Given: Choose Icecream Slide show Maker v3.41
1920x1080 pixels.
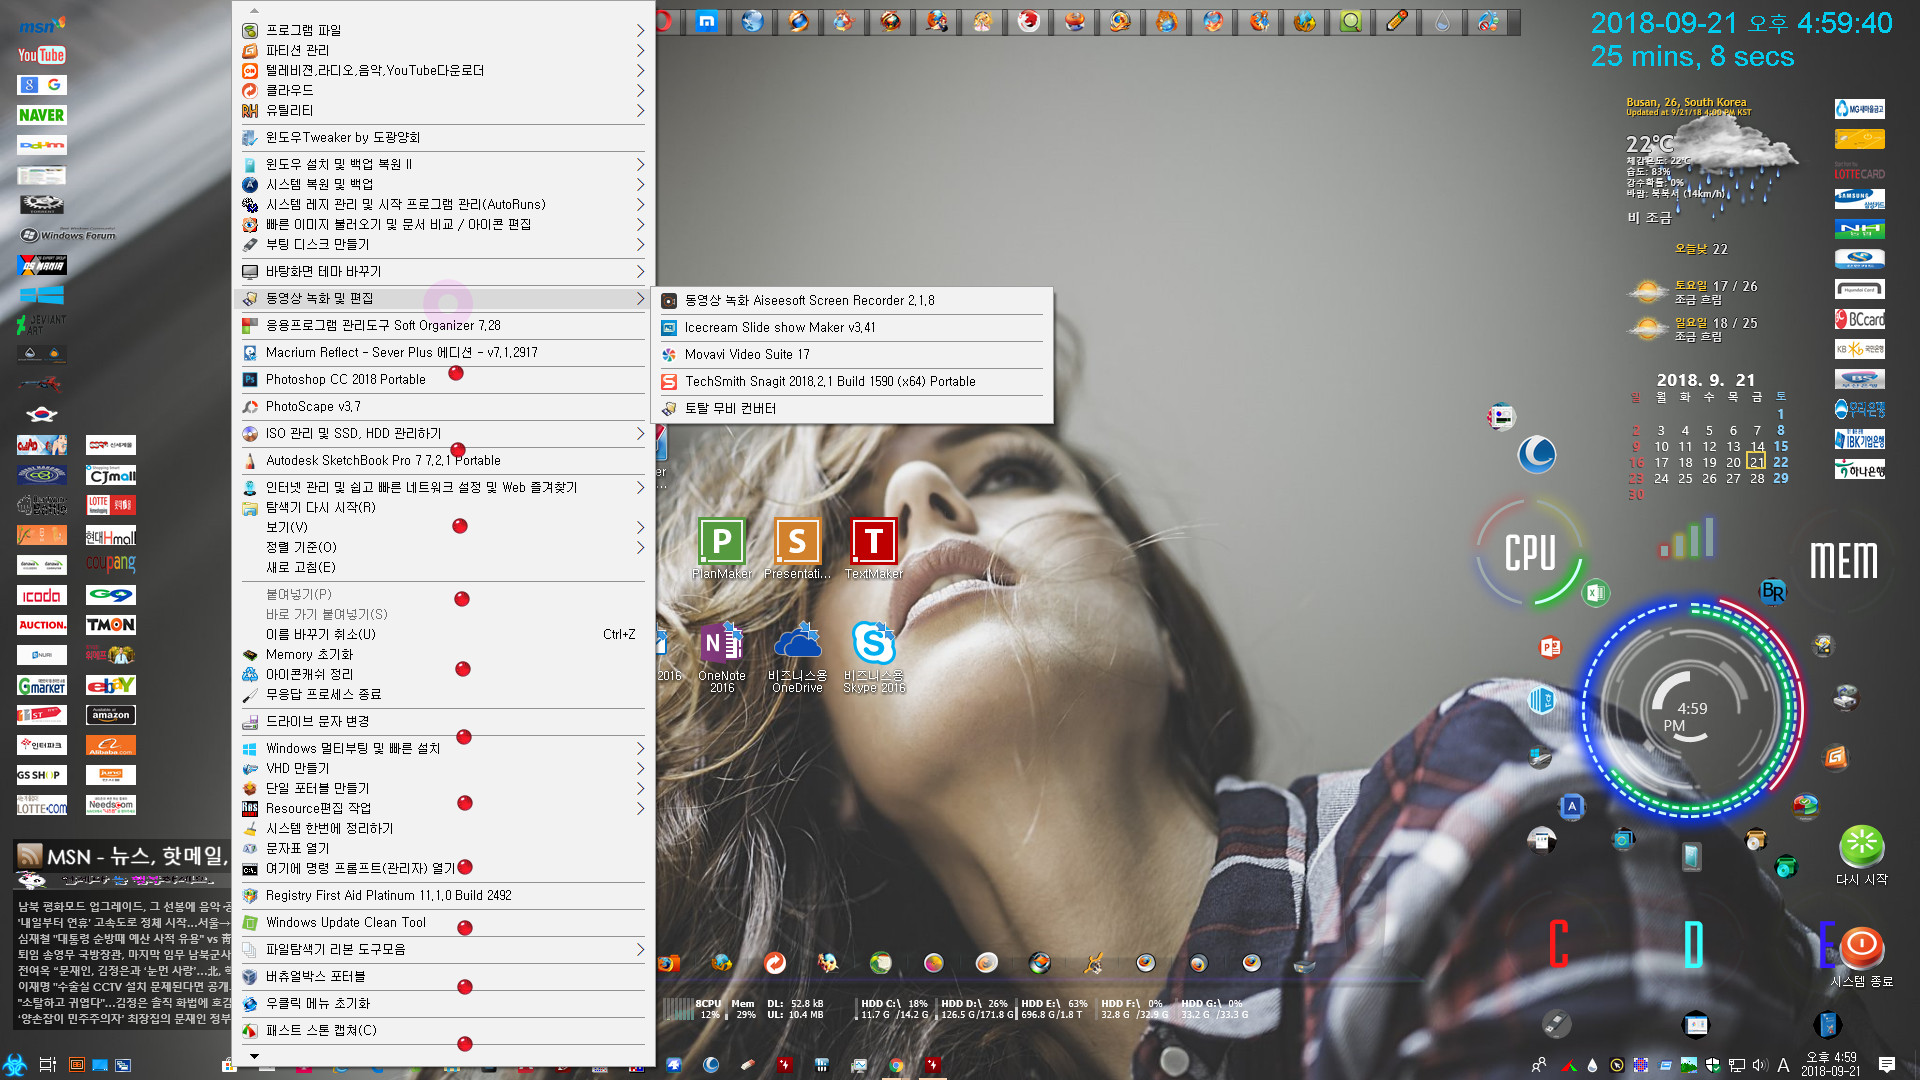Looking at the screenshot, I should coord(852,327).
